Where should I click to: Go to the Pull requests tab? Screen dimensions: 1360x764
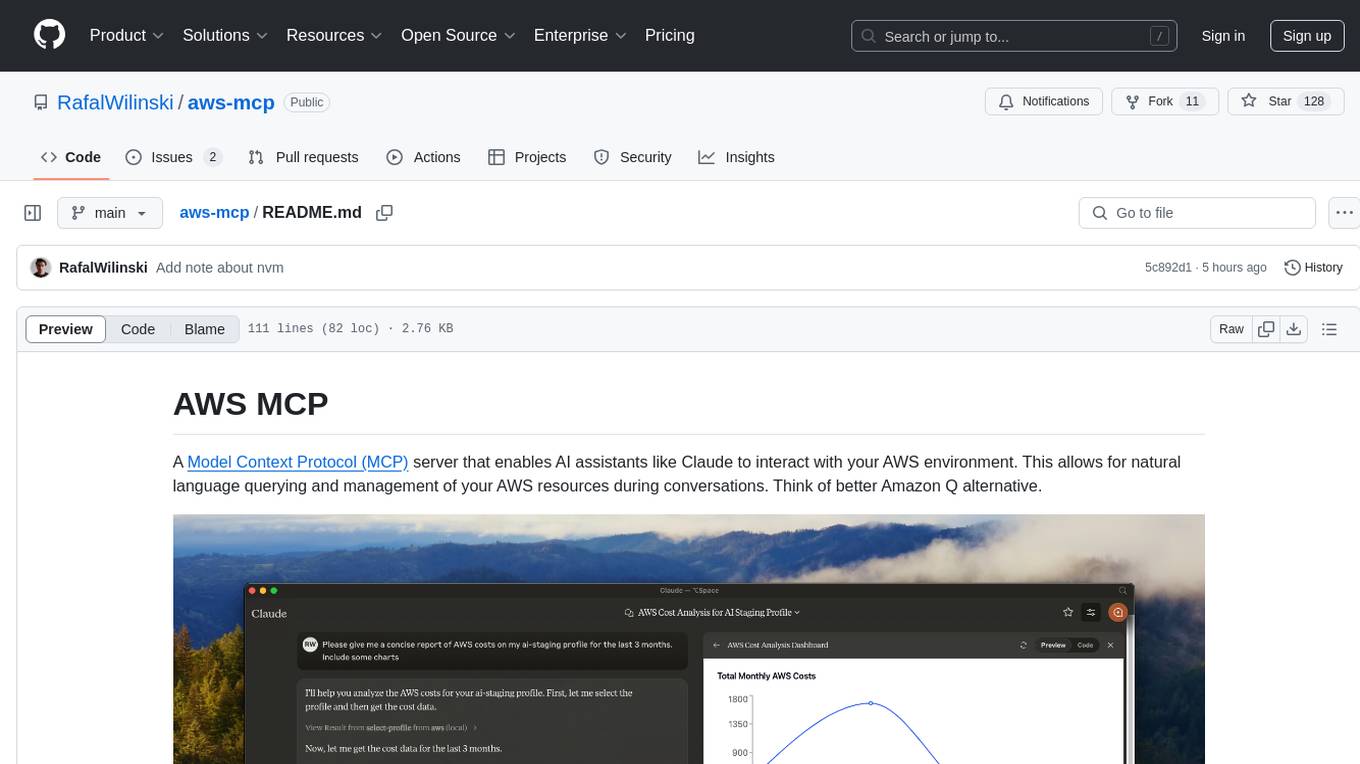click(x=303, y=157)
